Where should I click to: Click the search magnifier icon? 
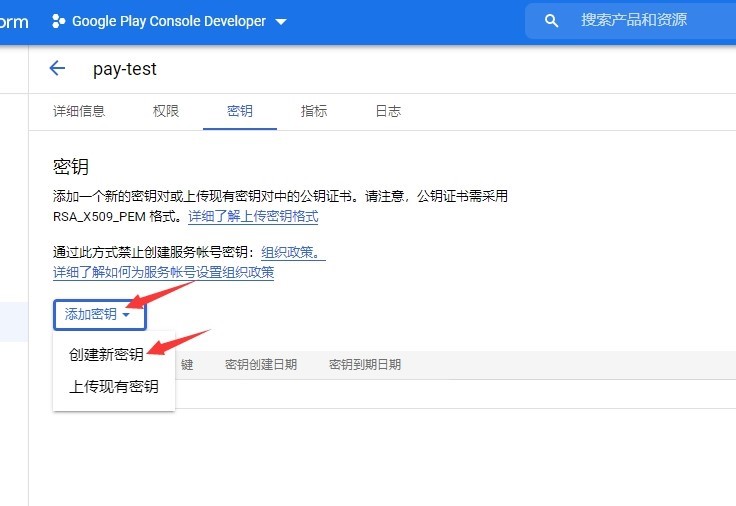552,21
